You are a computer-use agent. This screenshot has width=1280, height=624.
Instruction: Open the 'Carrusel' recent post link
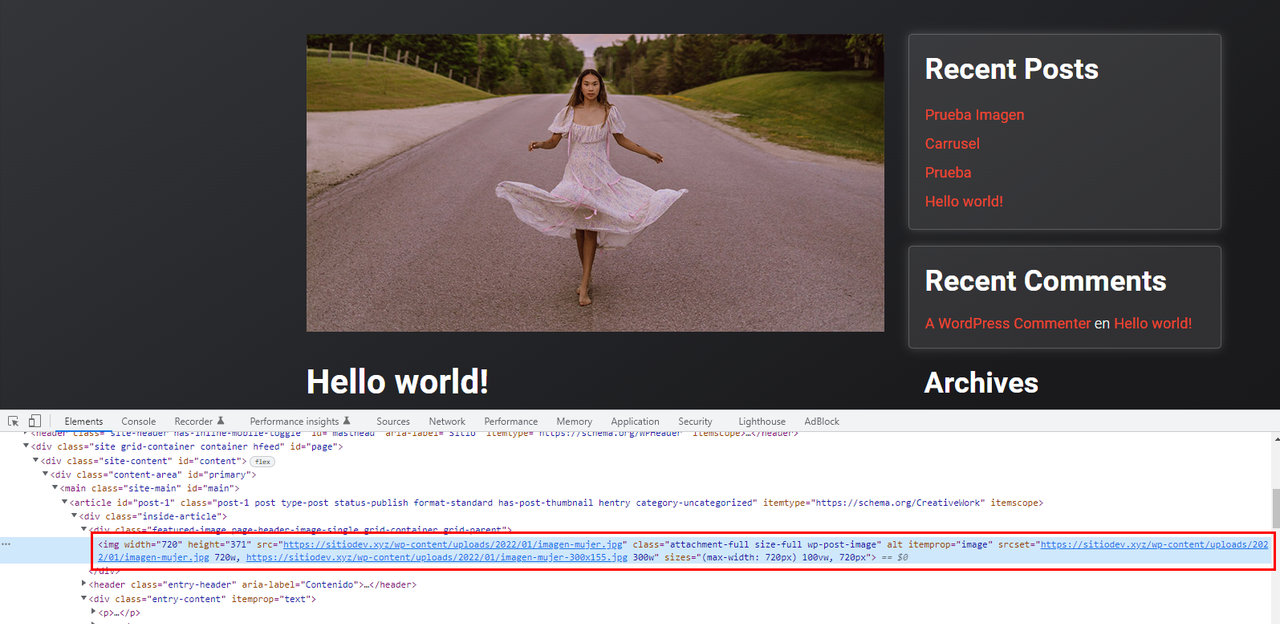952,144
